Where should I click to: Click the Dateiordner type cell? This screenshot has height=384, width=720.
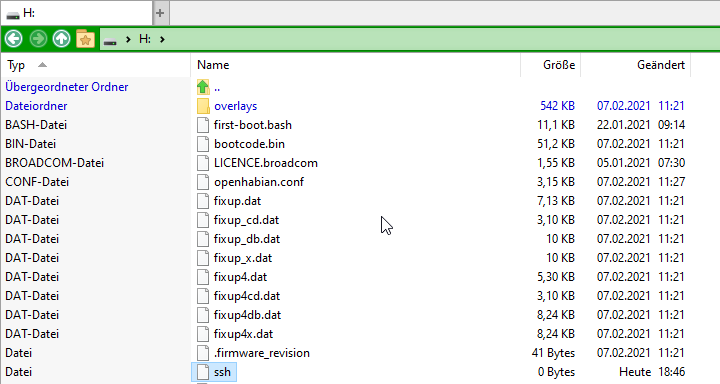click(x=36, y=106)
